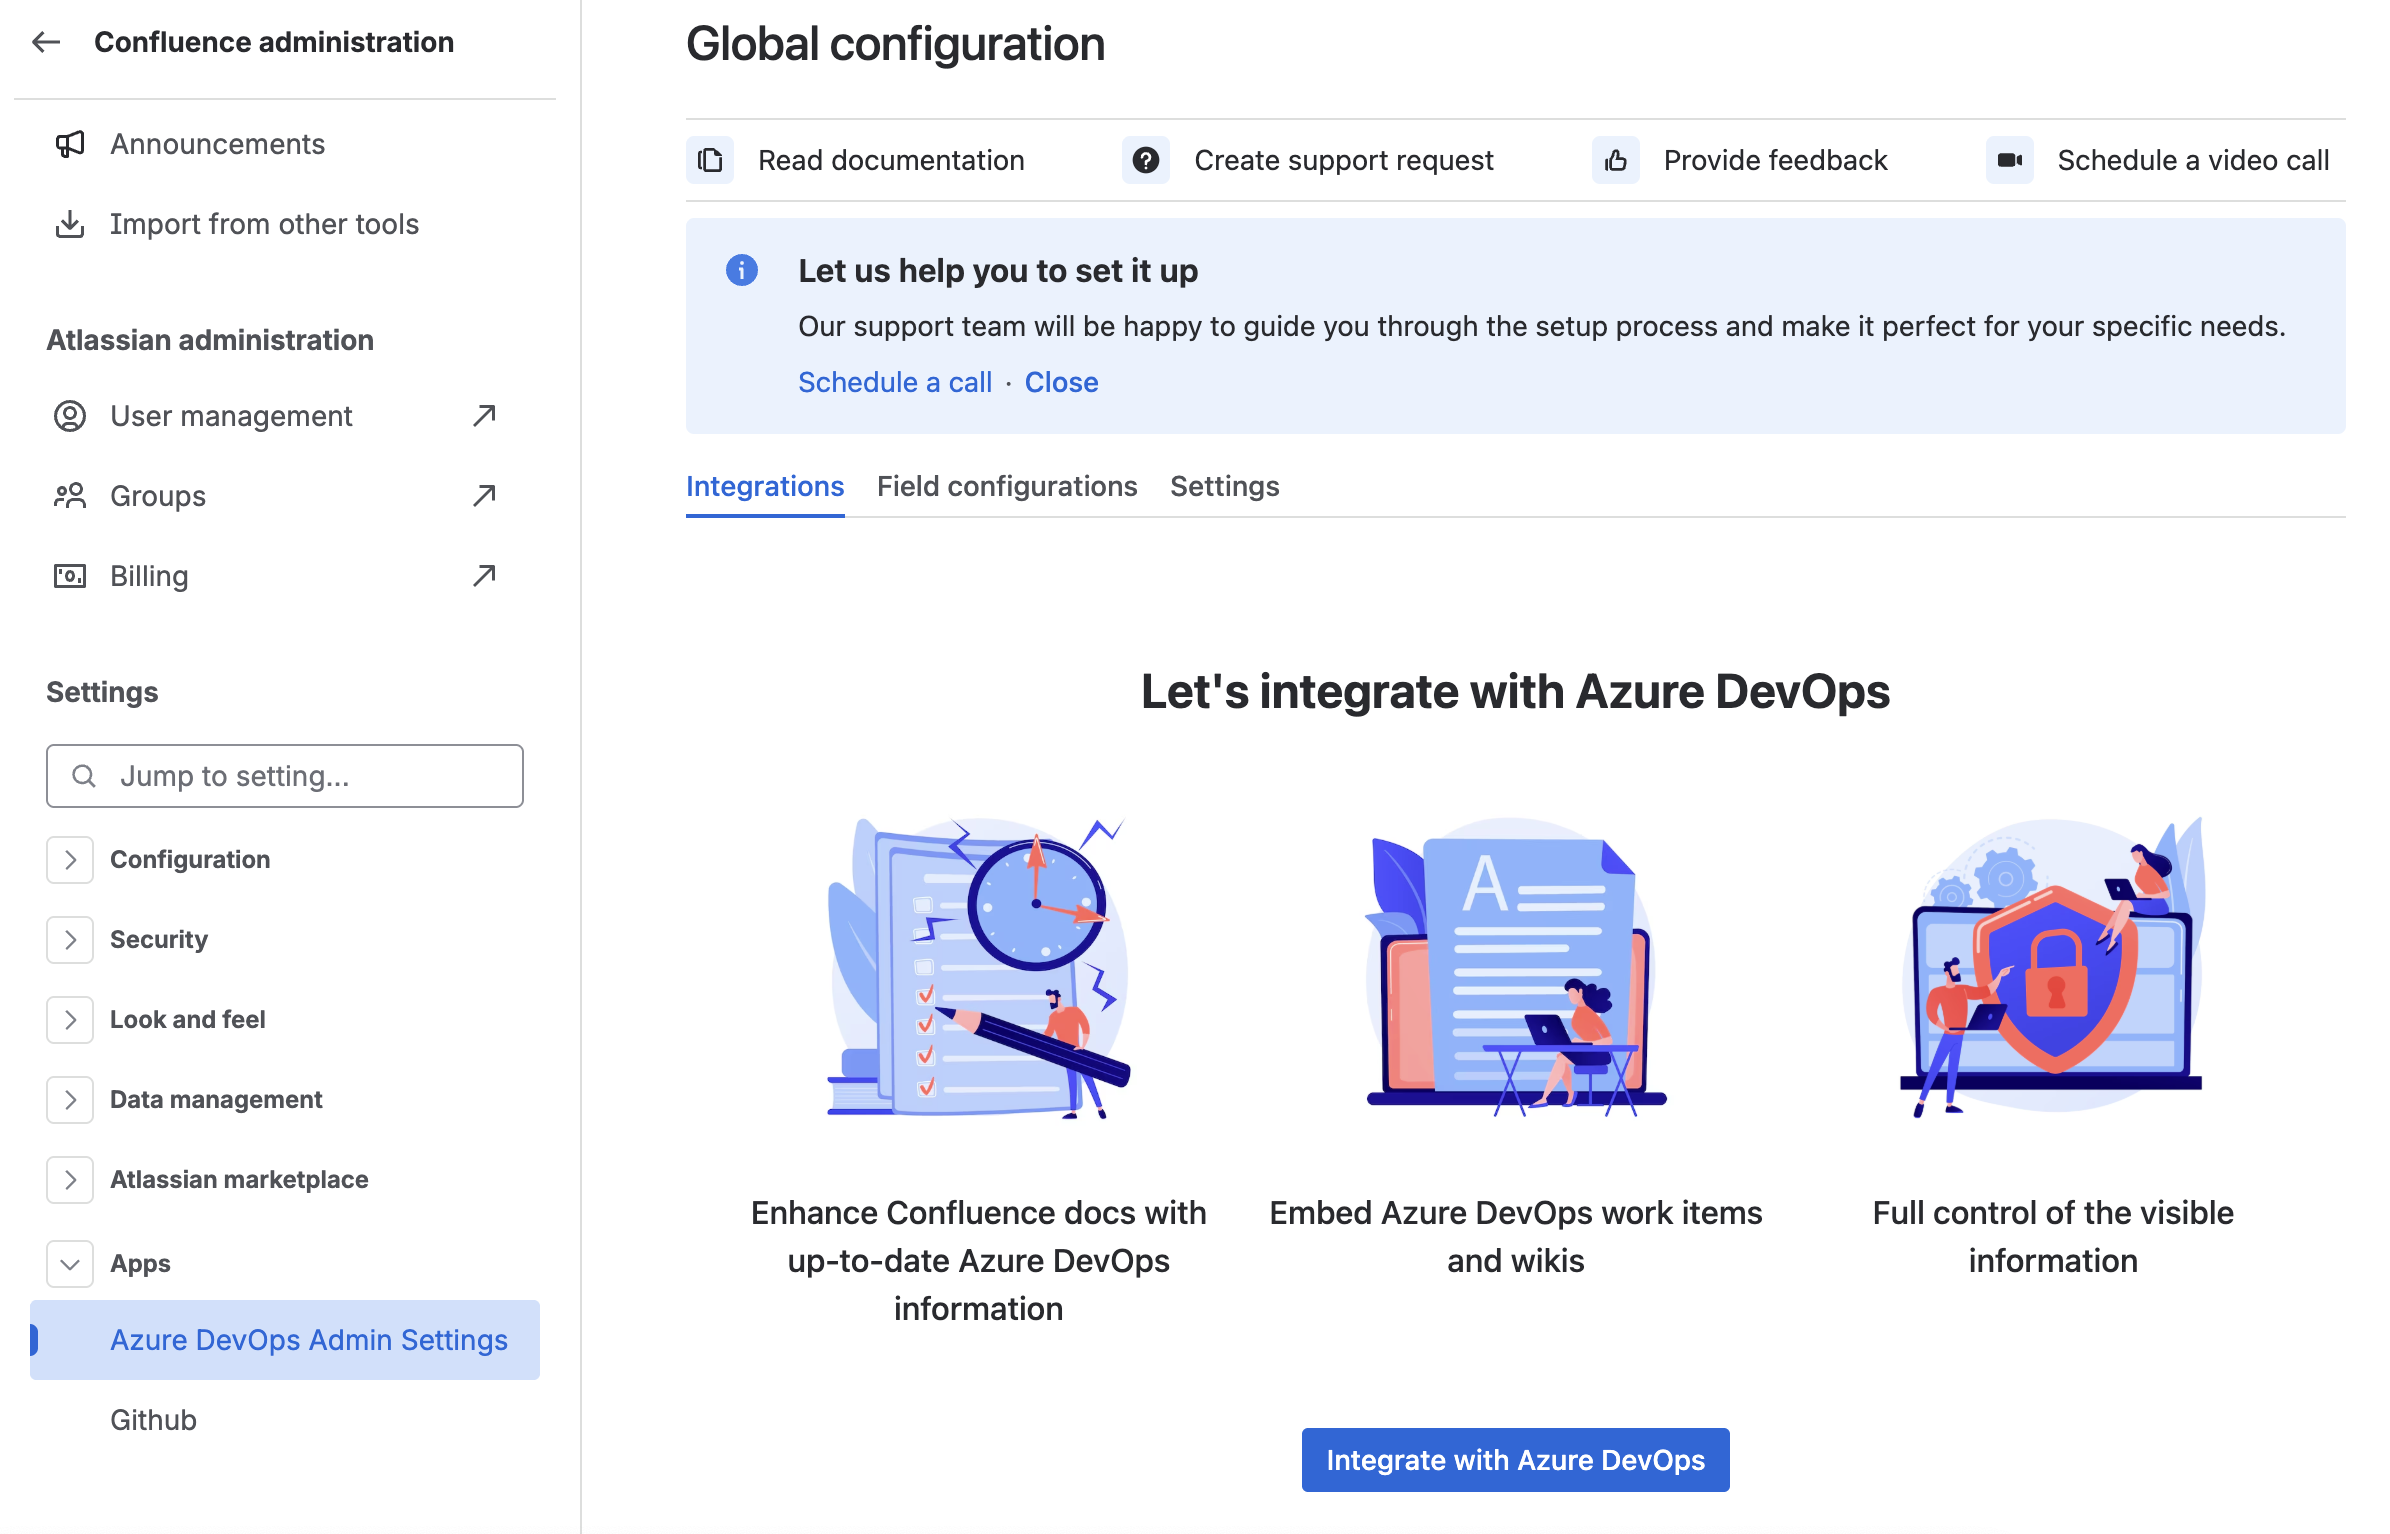Click the back arrow beside Confluence administration
The width and height of the screenshot is (2390, 1534).
coord(46,42)
